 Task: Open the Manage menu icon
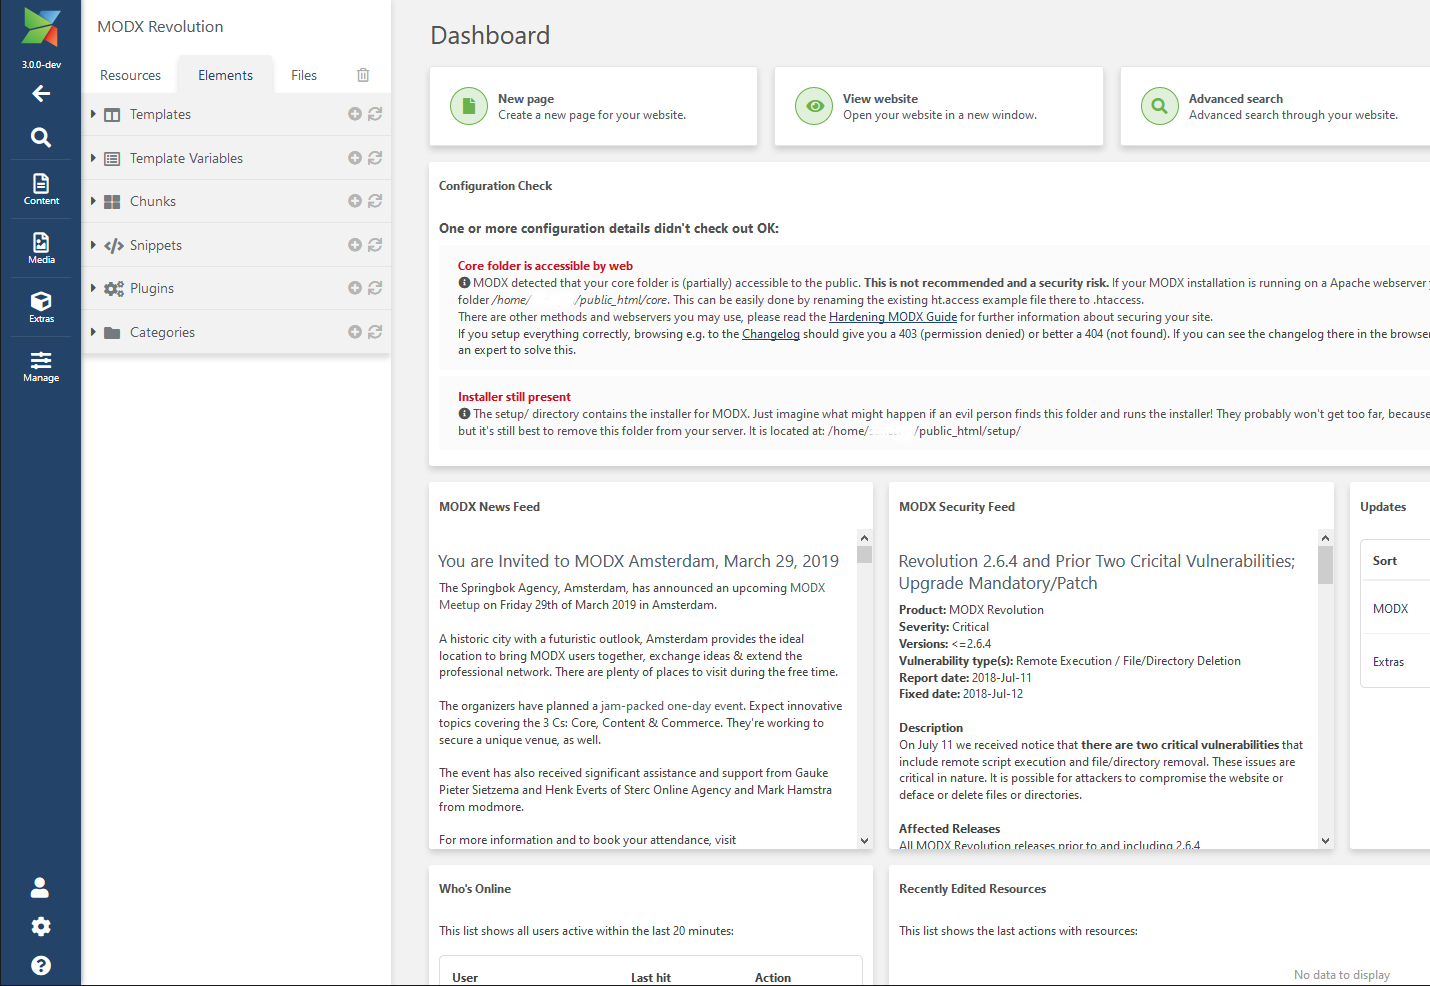click(x=41, y=366)
